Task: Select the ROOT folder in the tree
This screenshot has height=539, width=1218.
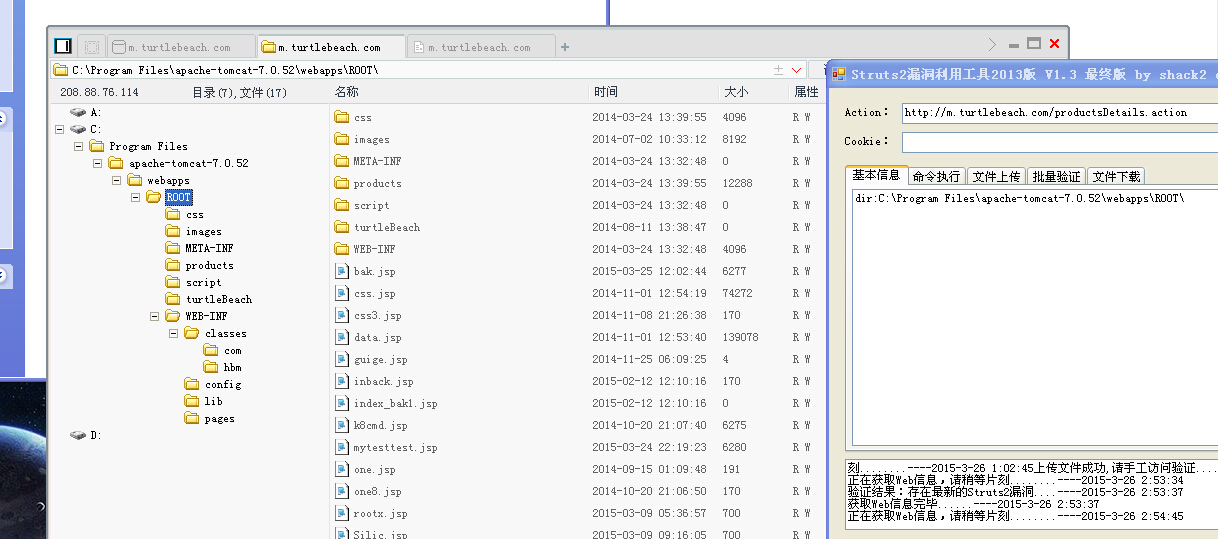Action: [178, 197]
